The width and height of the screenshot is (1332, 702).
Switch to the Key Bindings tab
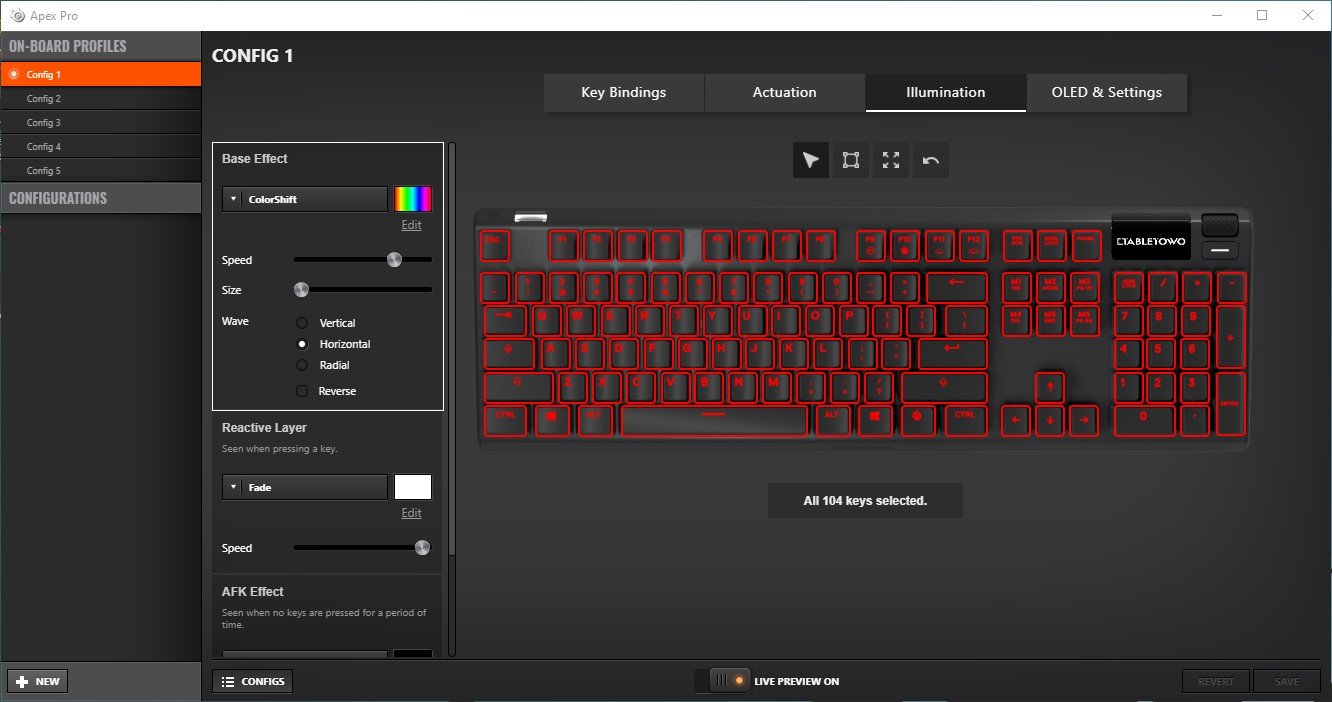624,92
